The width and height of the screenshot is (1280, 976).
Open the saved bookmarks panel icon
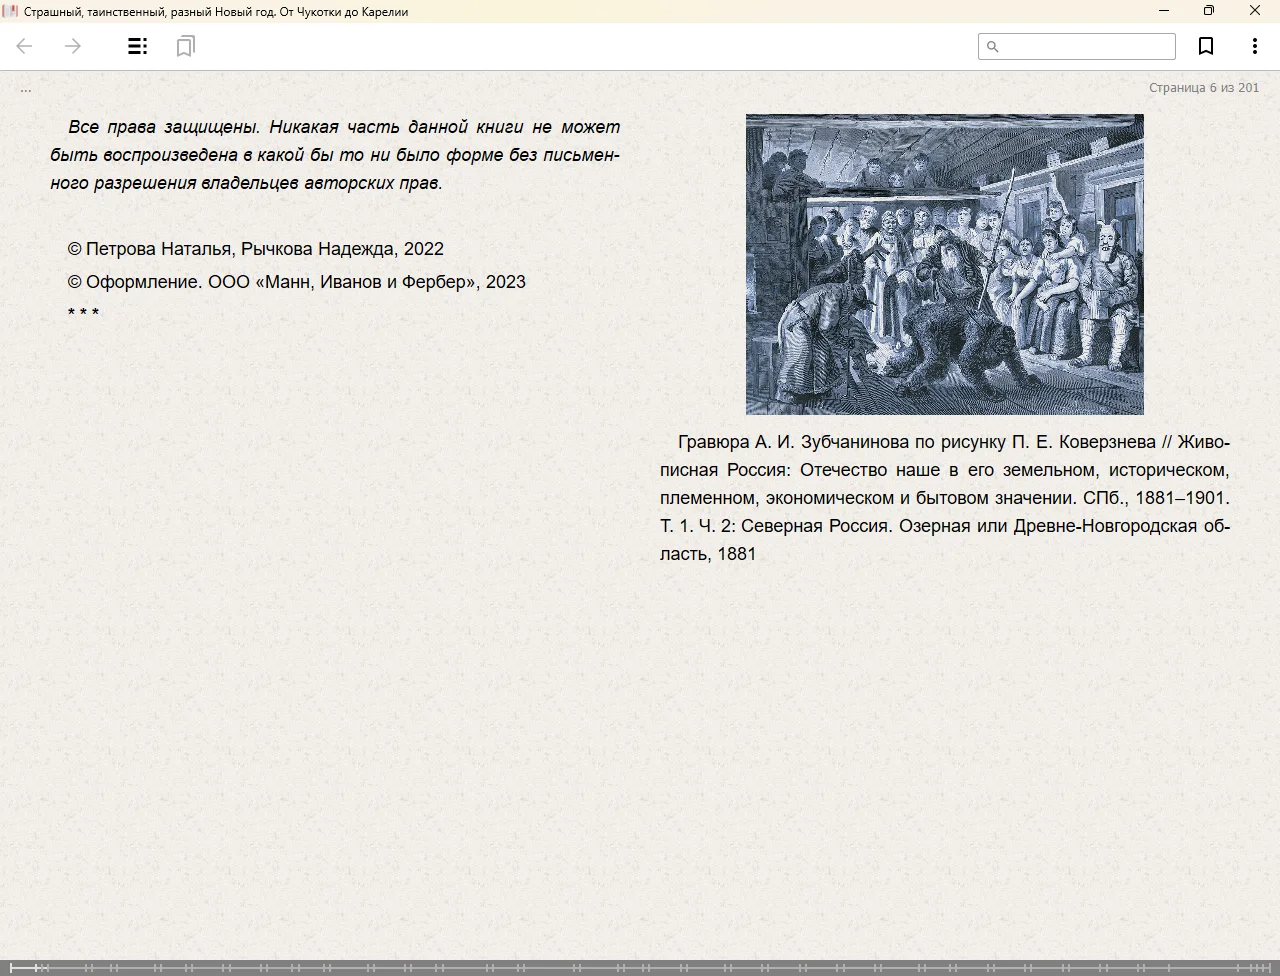(185, 46)
